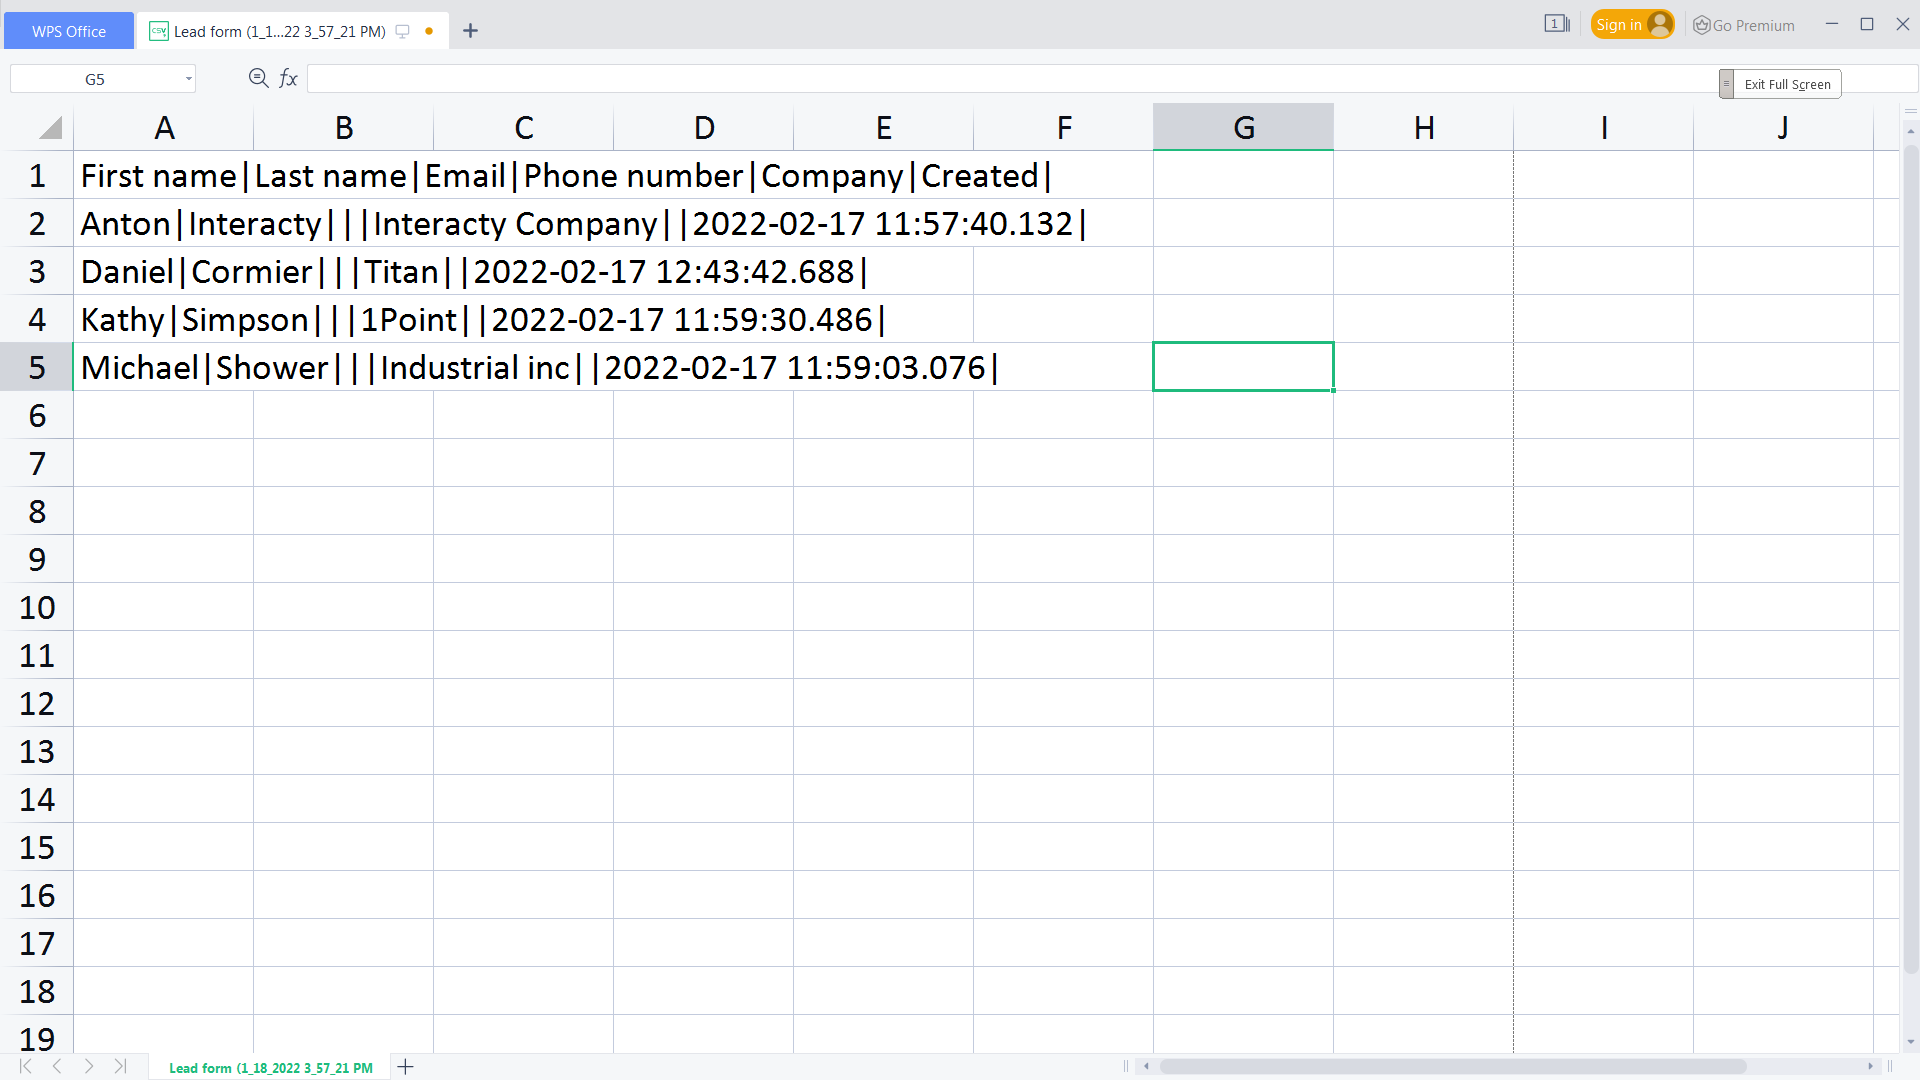Viewport: 1920px width, 1080px height.
Task: Expand the Name Box dropdown arrow
Action: (x=188, y=79)
